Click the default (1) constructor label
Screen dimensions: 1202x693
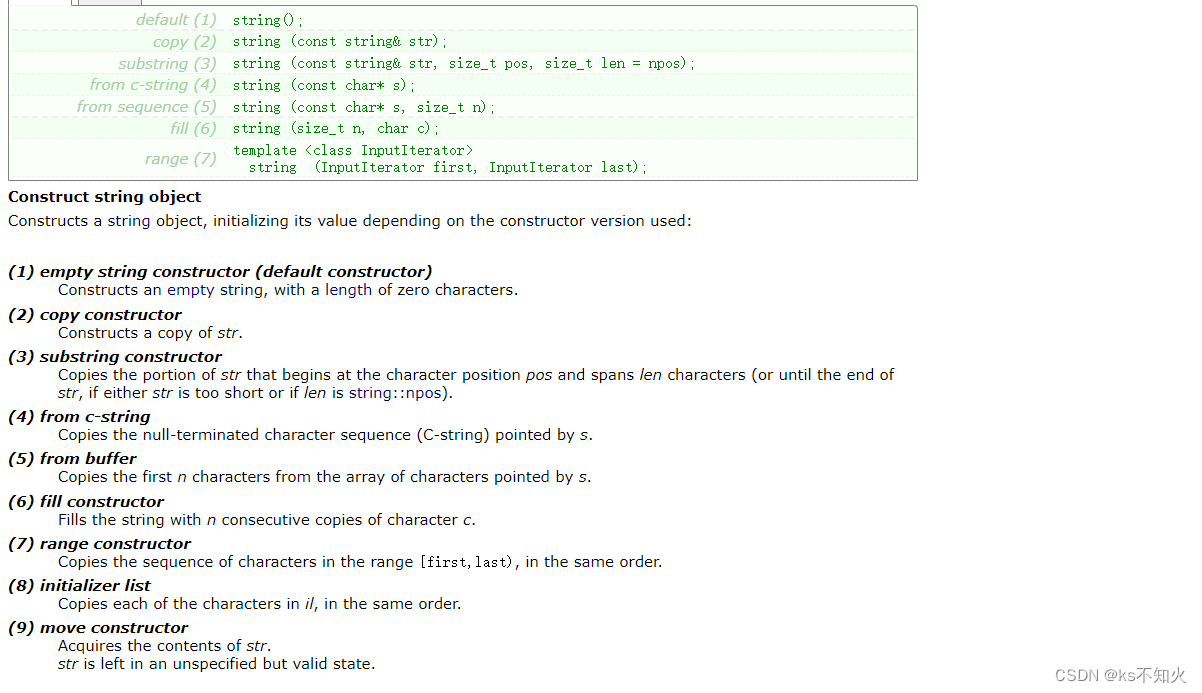(x=176, y=20)
